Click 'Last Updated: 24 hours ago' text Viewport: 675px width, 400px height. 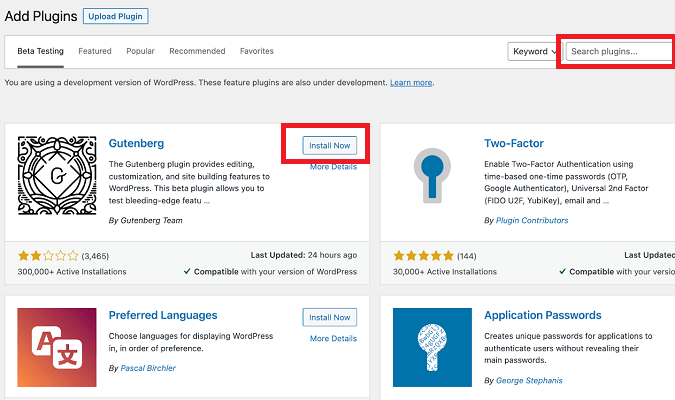coord(303,255)
